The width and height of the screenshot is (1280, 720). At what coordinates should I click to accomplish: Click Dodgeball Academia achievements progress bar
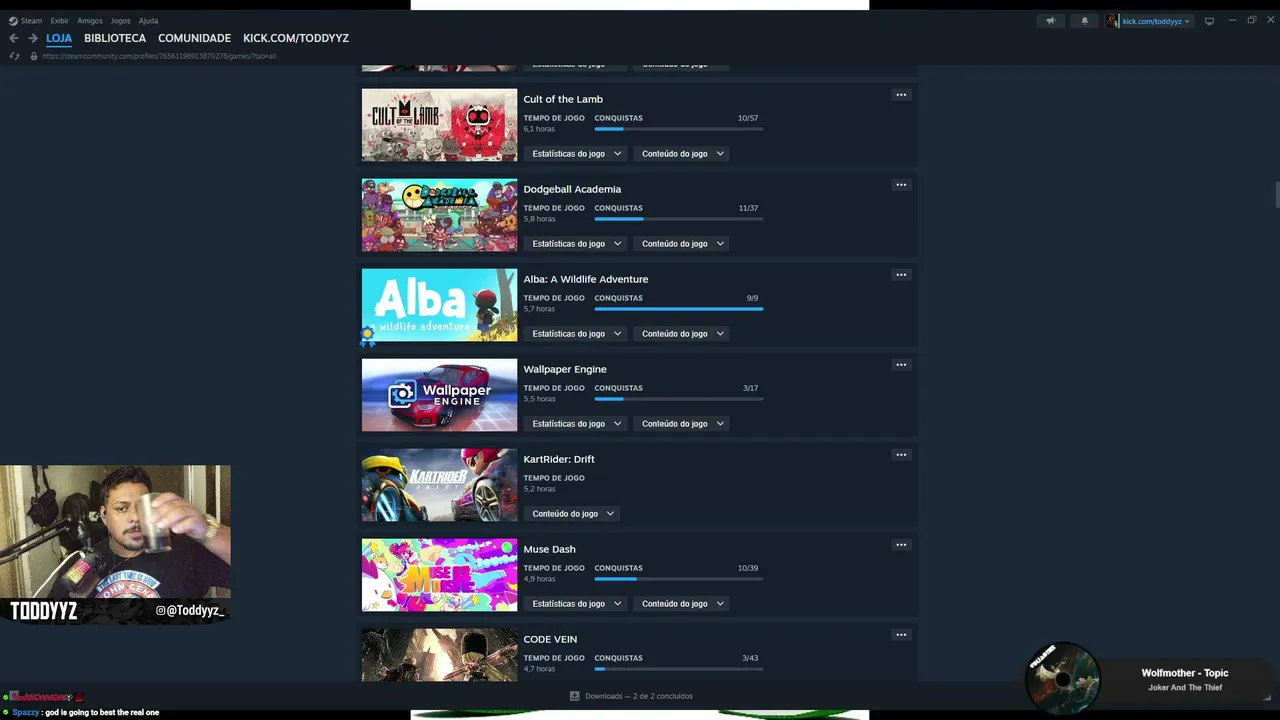click(679, 219)
